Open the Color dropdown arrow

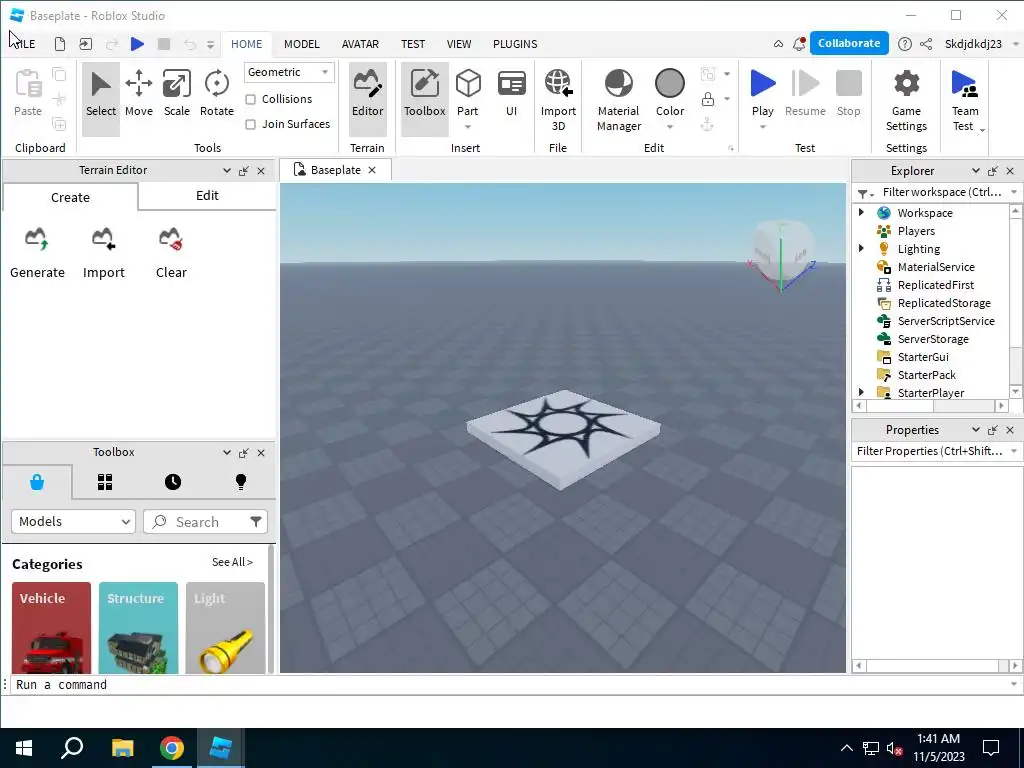669,127
